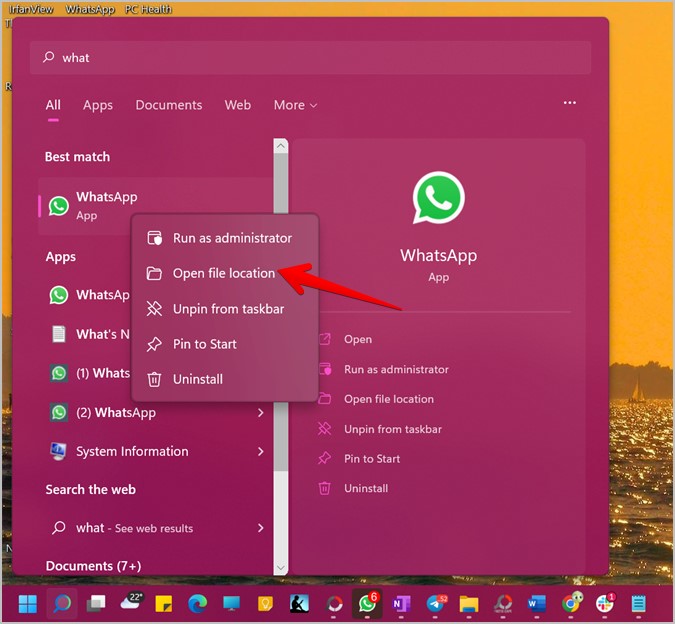Click the 'Documents (7+)' section heading
Viewport: 675px width, 624px height.
[93, 566]
